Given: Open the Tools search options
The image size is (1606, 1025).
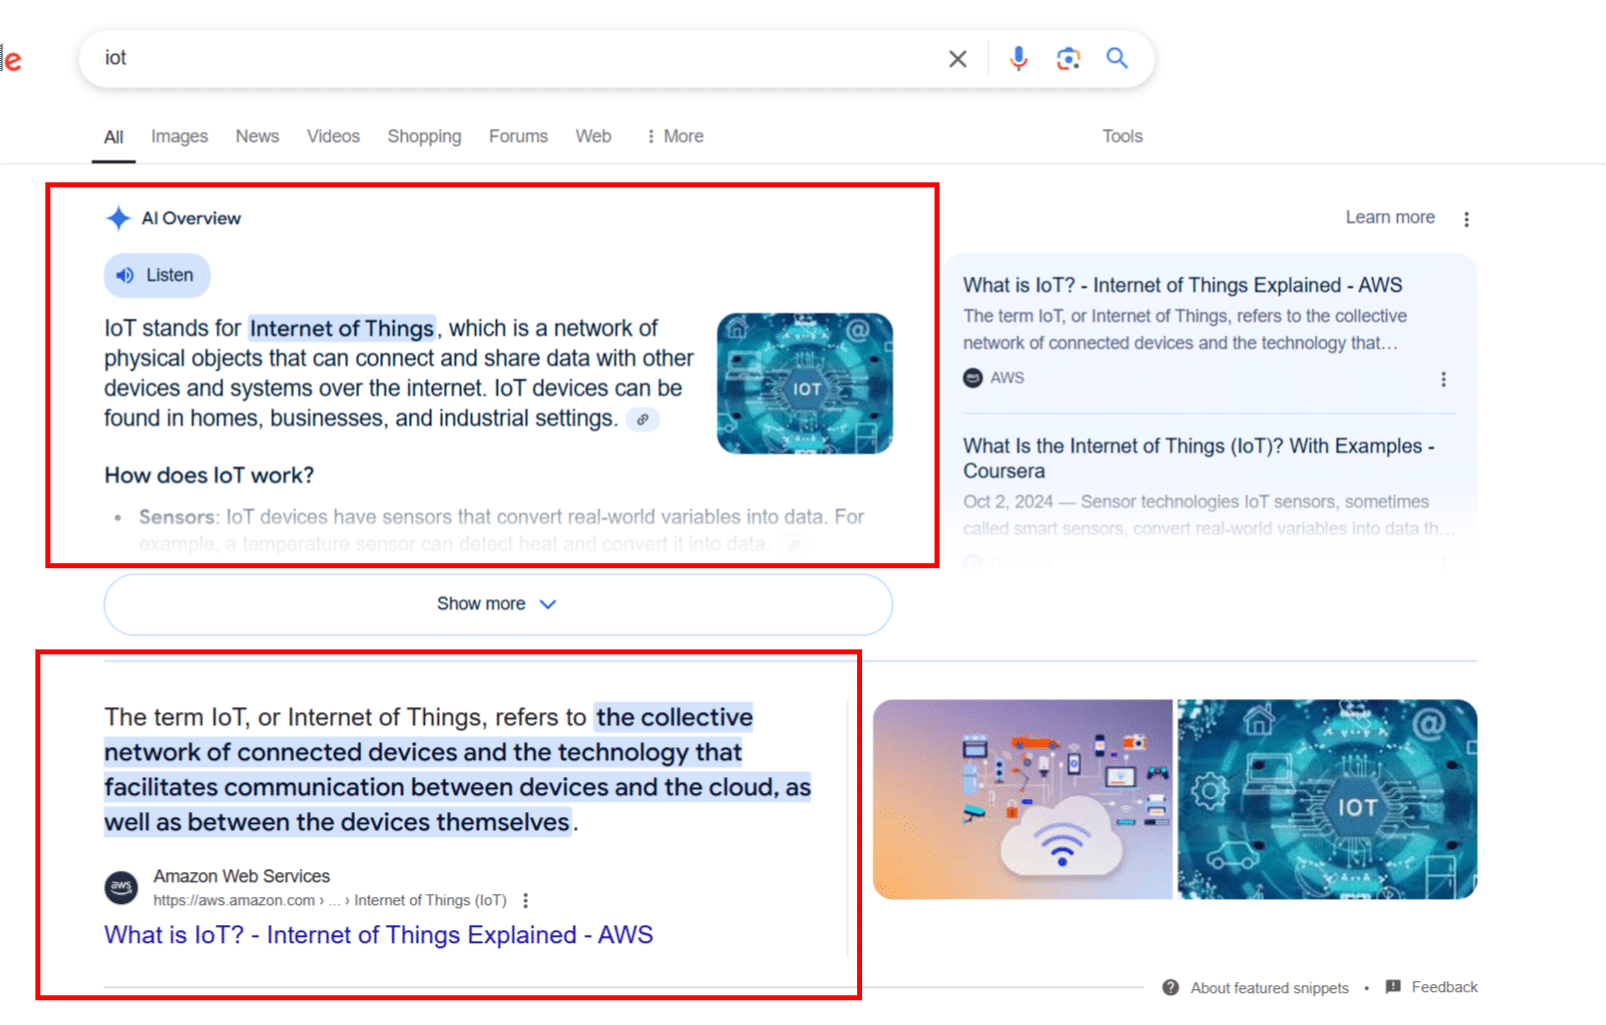Looking at the screenshot, I should 1122,136.
